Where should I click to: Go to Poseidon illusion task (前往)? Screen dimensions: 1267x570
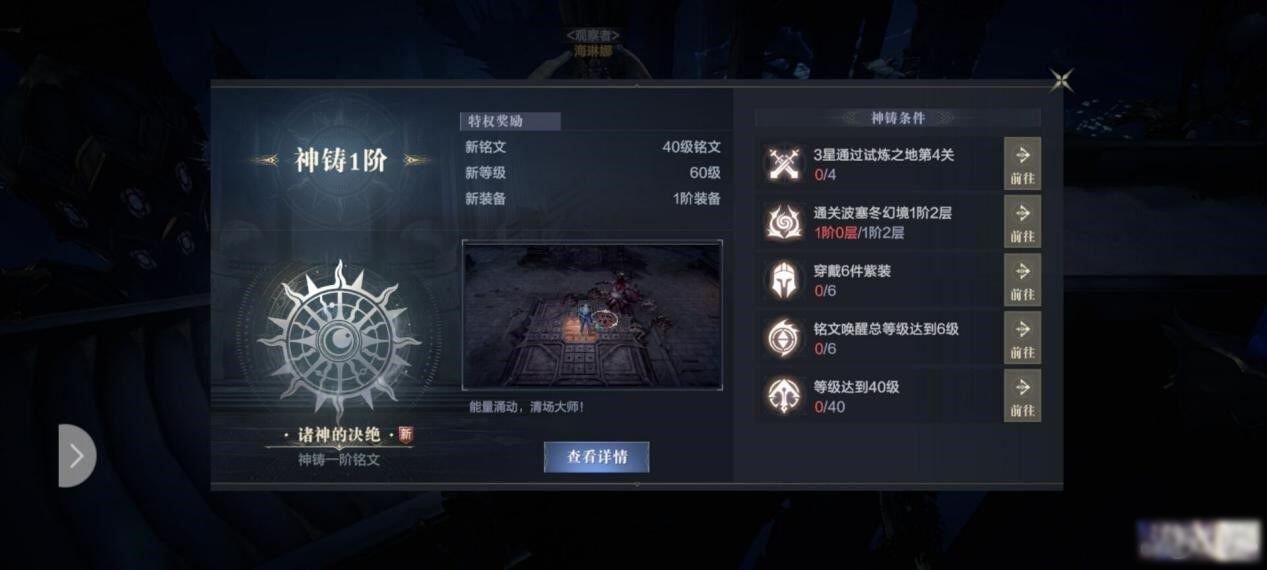pos(1022,221)
